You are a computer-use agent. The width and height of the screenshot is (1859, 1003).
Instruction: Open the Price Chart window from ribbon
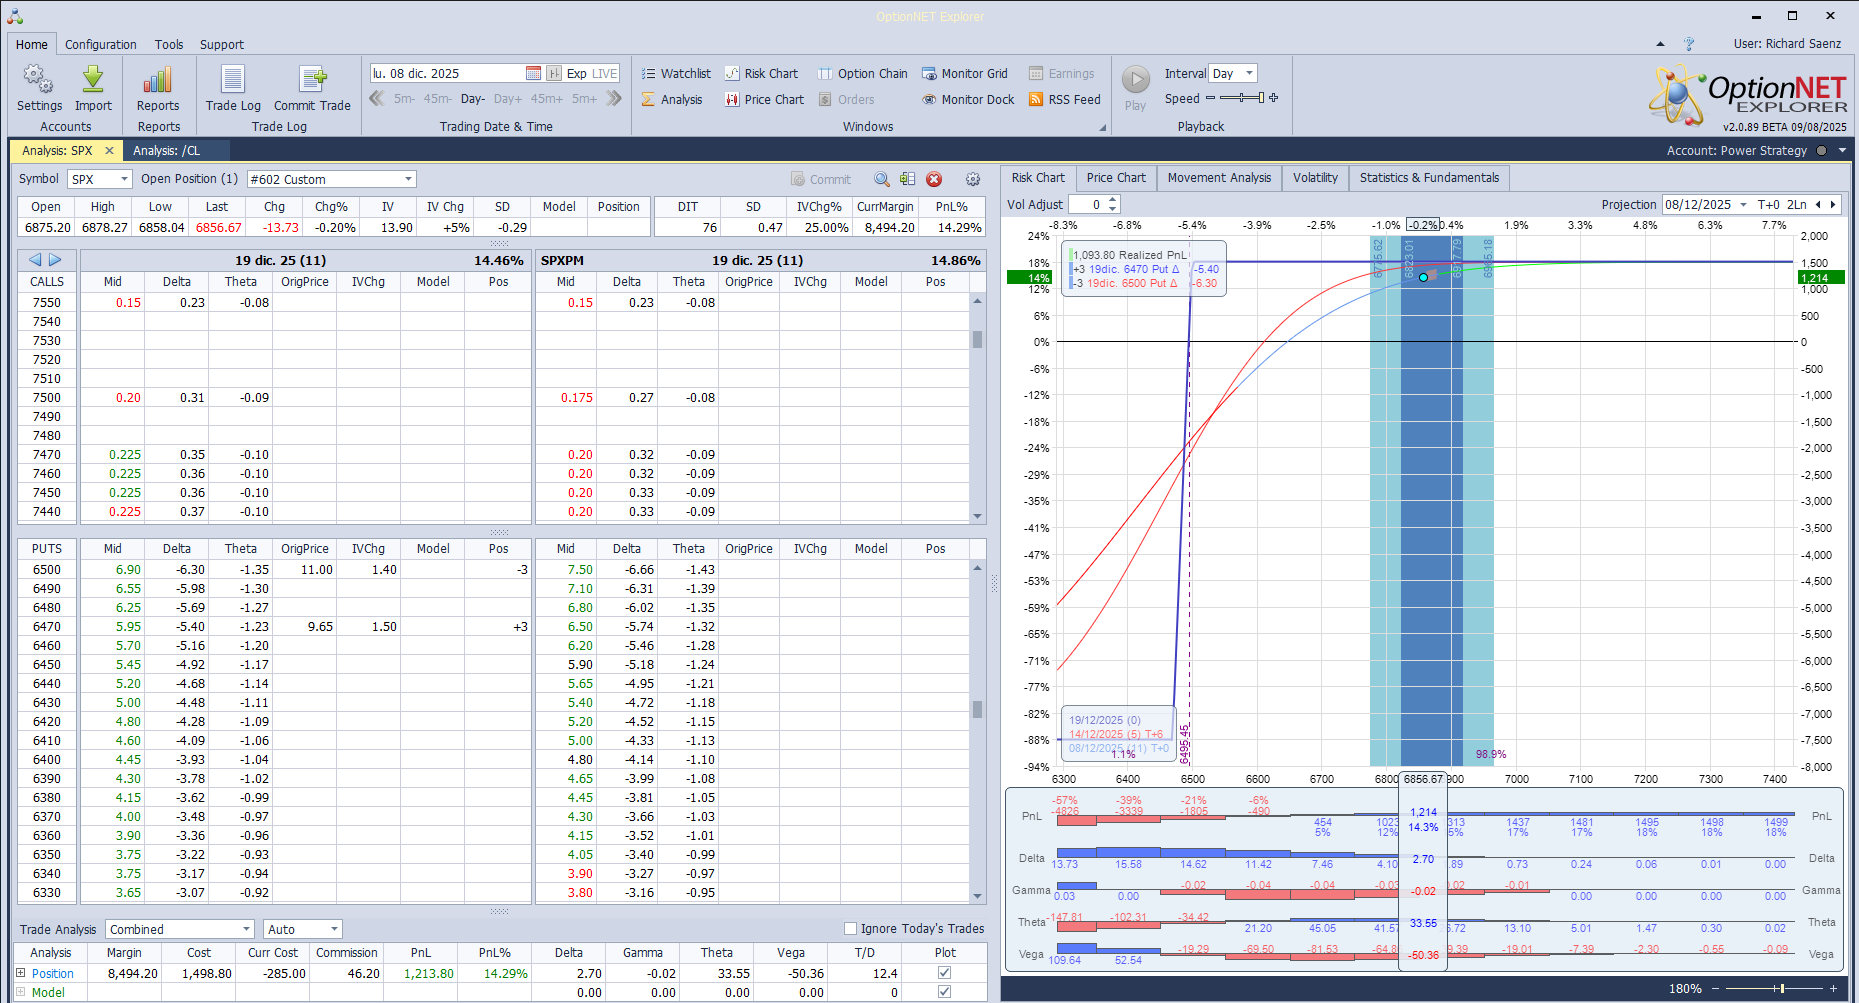point(764,99)
